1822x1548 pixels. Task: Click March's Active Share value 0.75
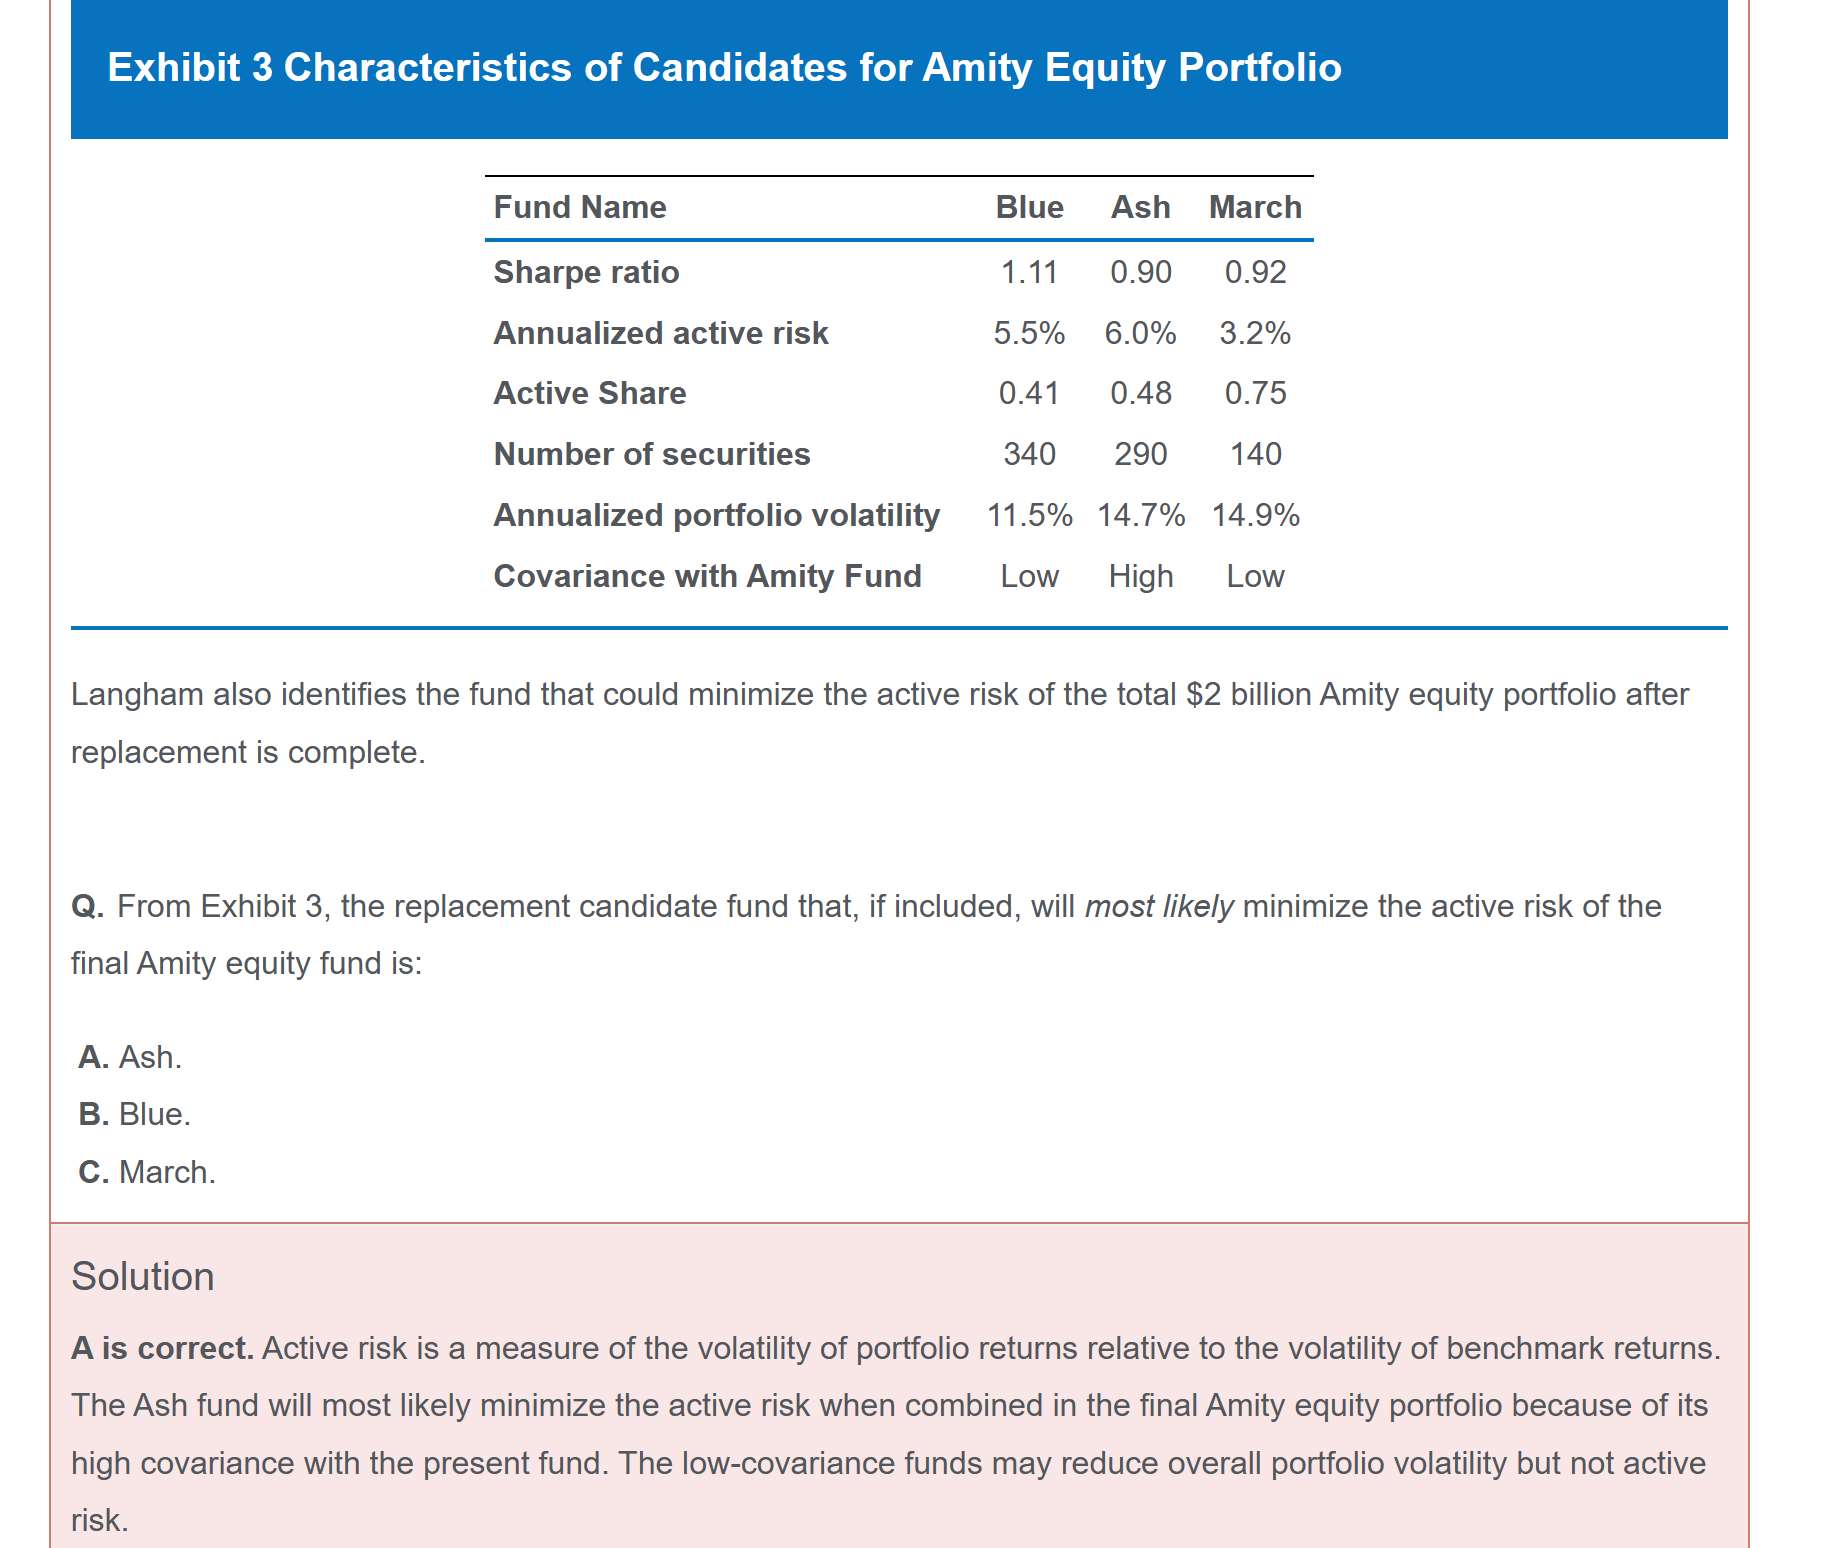point(1255,393)
